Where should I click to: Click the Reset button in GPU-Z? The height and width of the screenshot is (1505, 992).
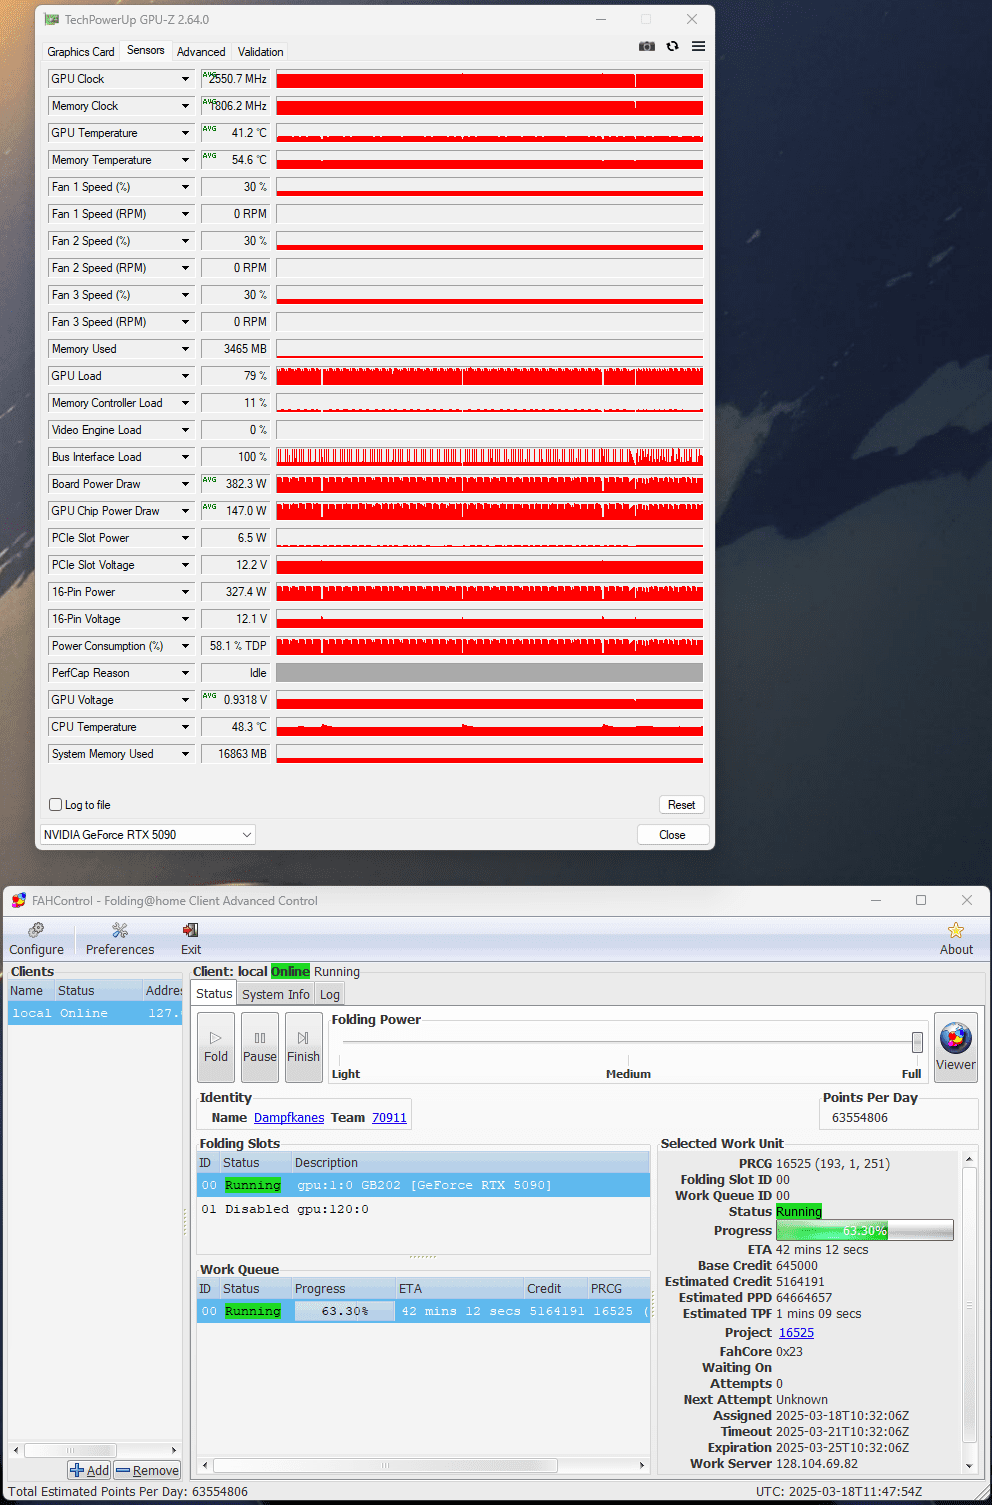(x=681, y=805)
